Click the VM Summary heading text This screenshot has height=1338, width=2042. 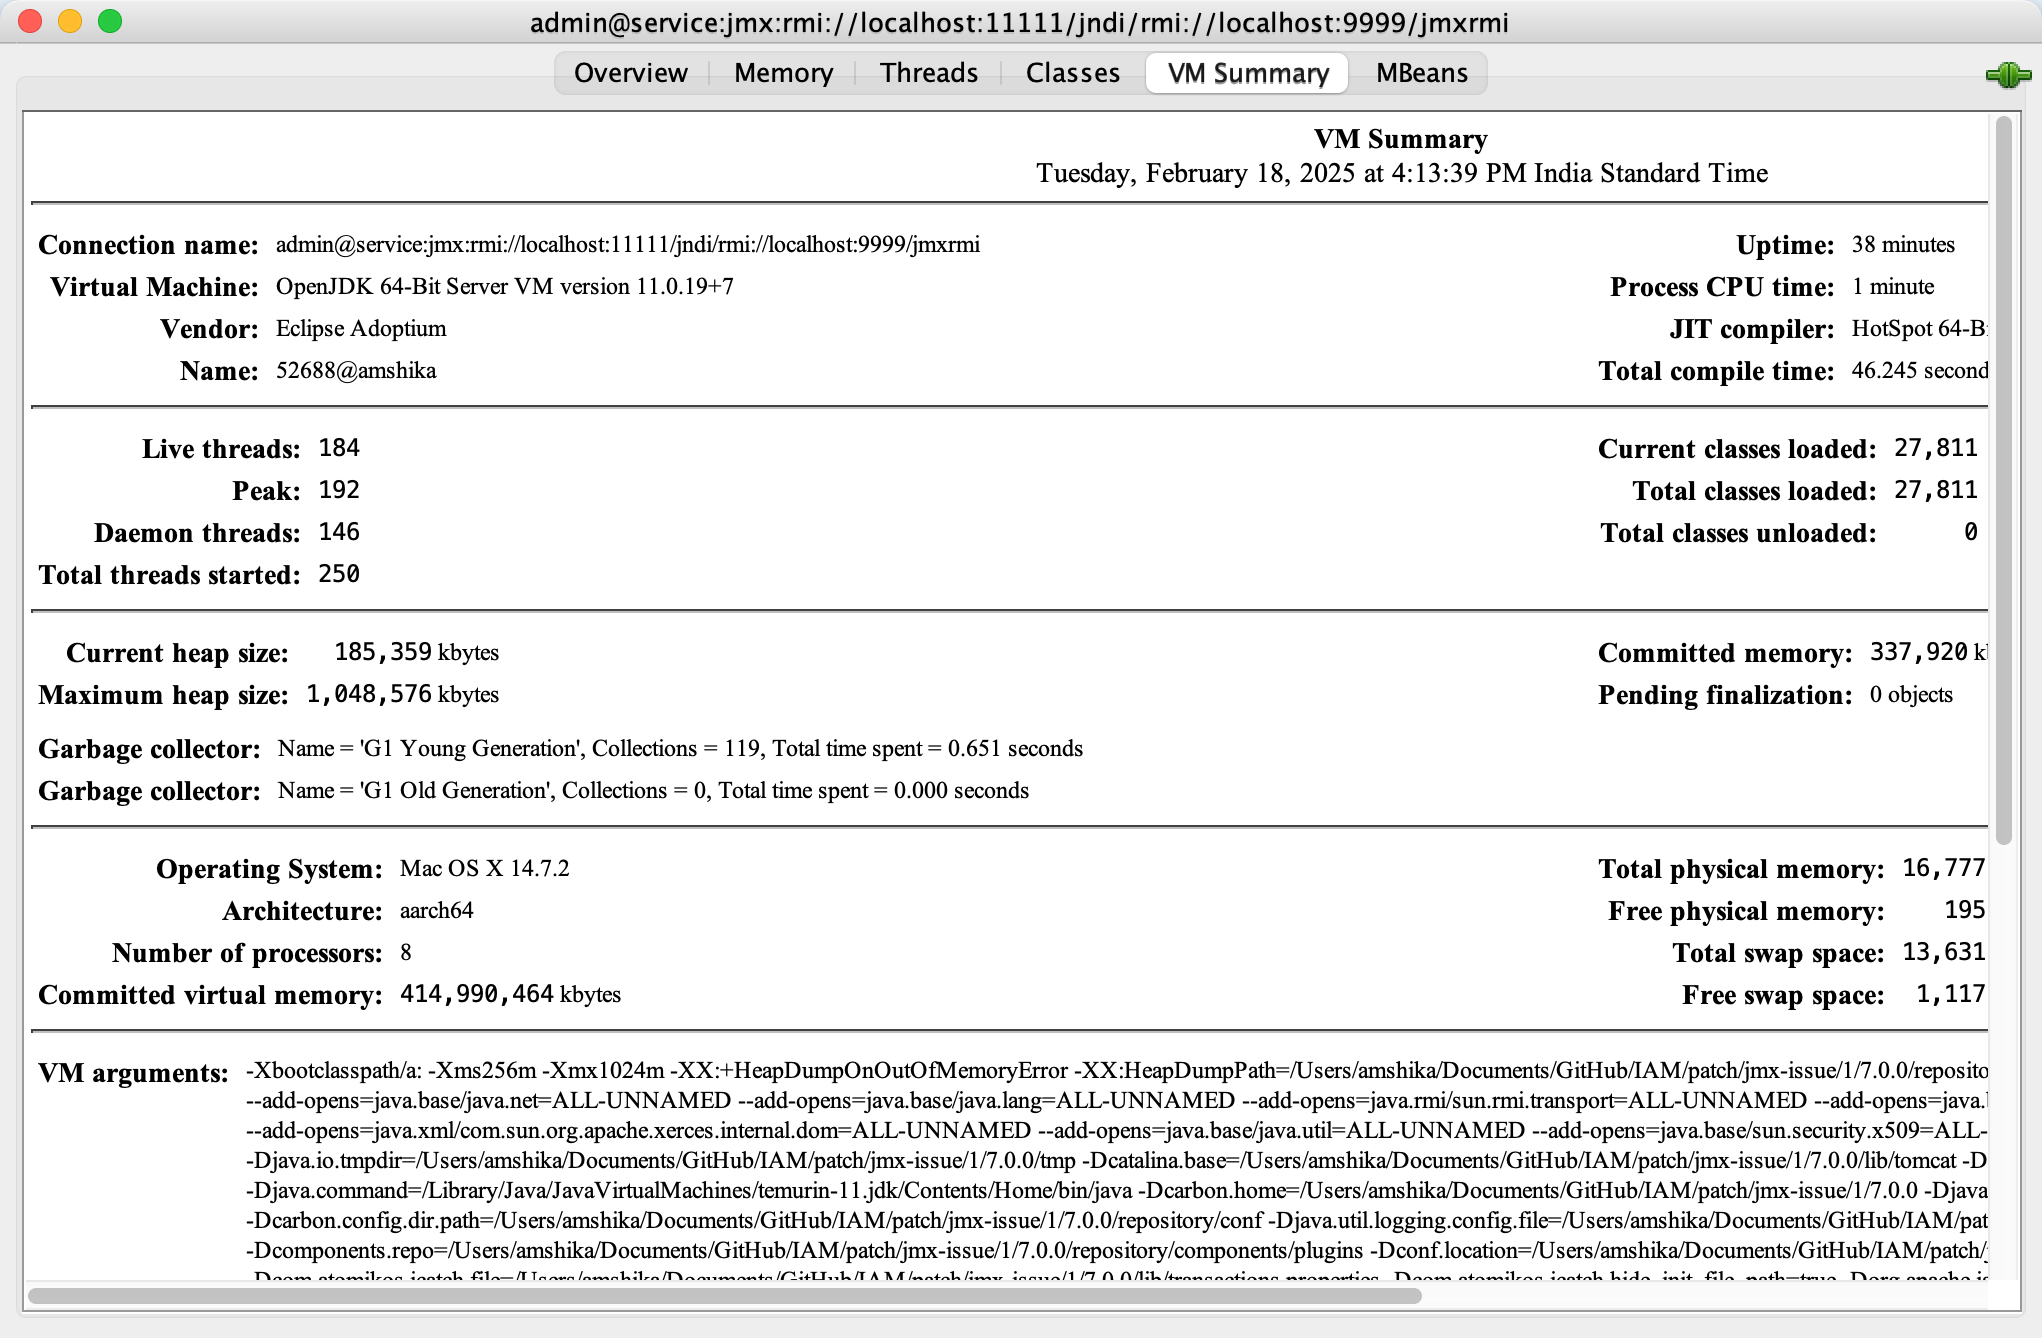1400,139
